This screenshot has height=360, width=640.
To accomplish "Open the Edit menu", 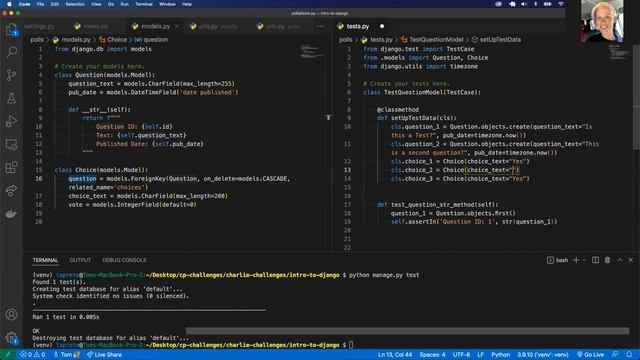I will point(55,4).
